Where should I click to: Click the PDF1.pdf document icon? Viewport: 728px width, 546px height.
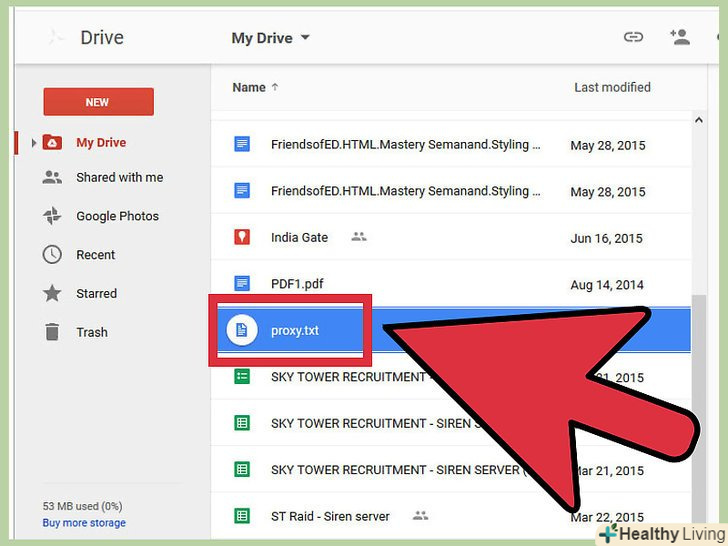click(242, 283)
